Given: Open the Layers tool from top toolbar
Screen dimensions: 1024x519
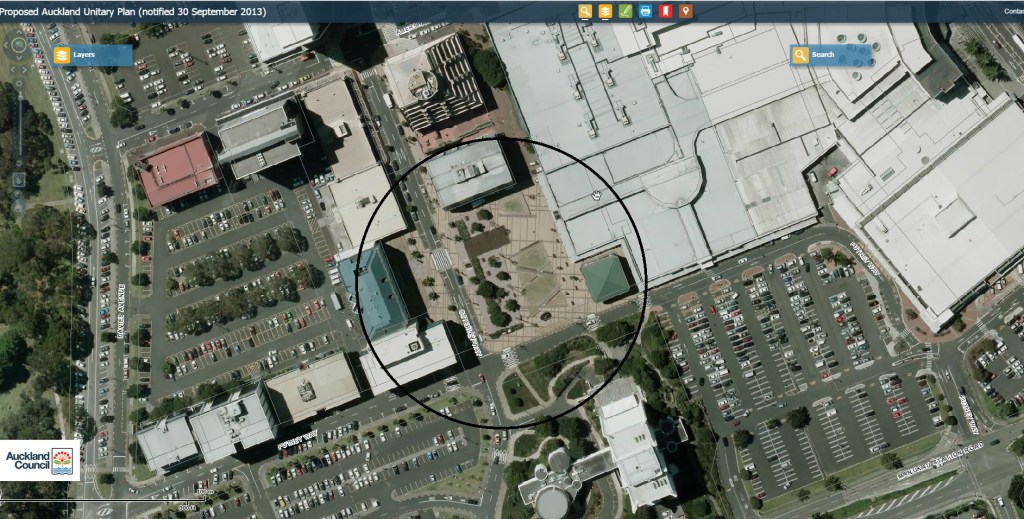Looking at the screenshot, I should [x=606, y=11].
